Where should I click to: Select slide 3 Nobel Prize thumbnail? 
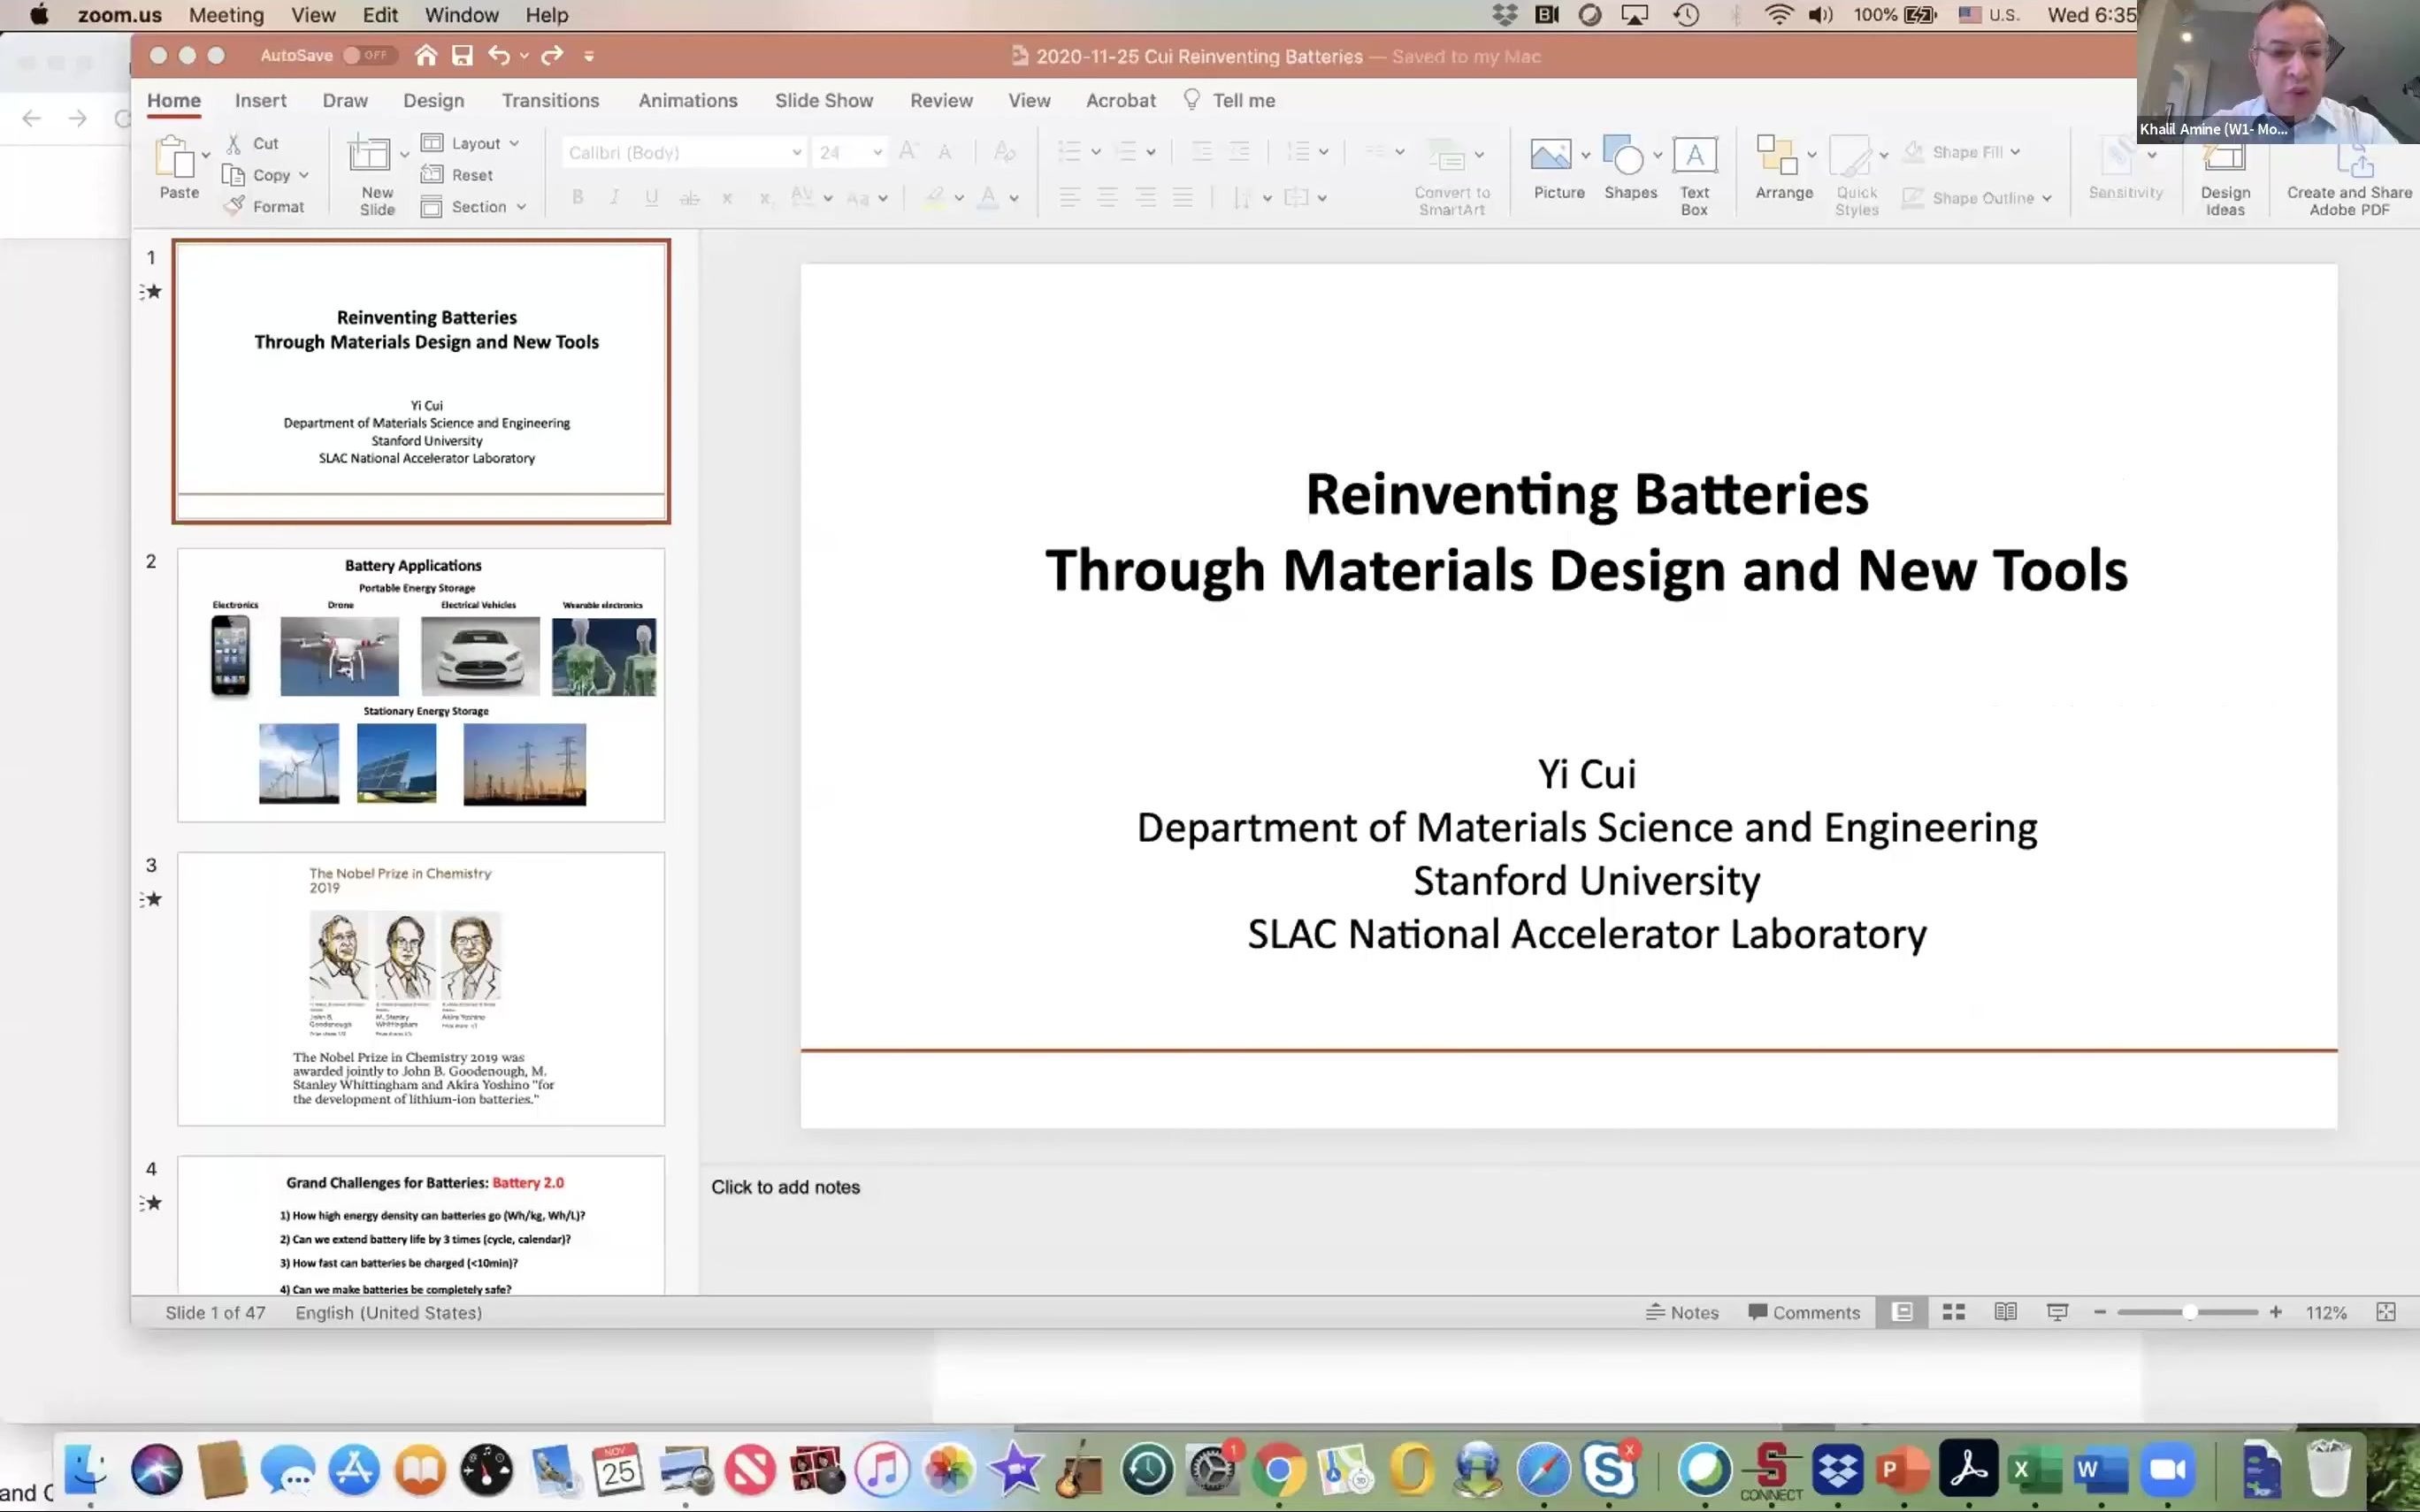click(421, 989)
